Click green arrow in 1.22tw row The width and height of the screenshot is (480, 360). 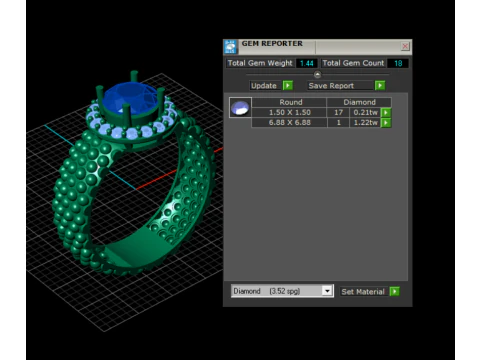(x=386, y=123)
